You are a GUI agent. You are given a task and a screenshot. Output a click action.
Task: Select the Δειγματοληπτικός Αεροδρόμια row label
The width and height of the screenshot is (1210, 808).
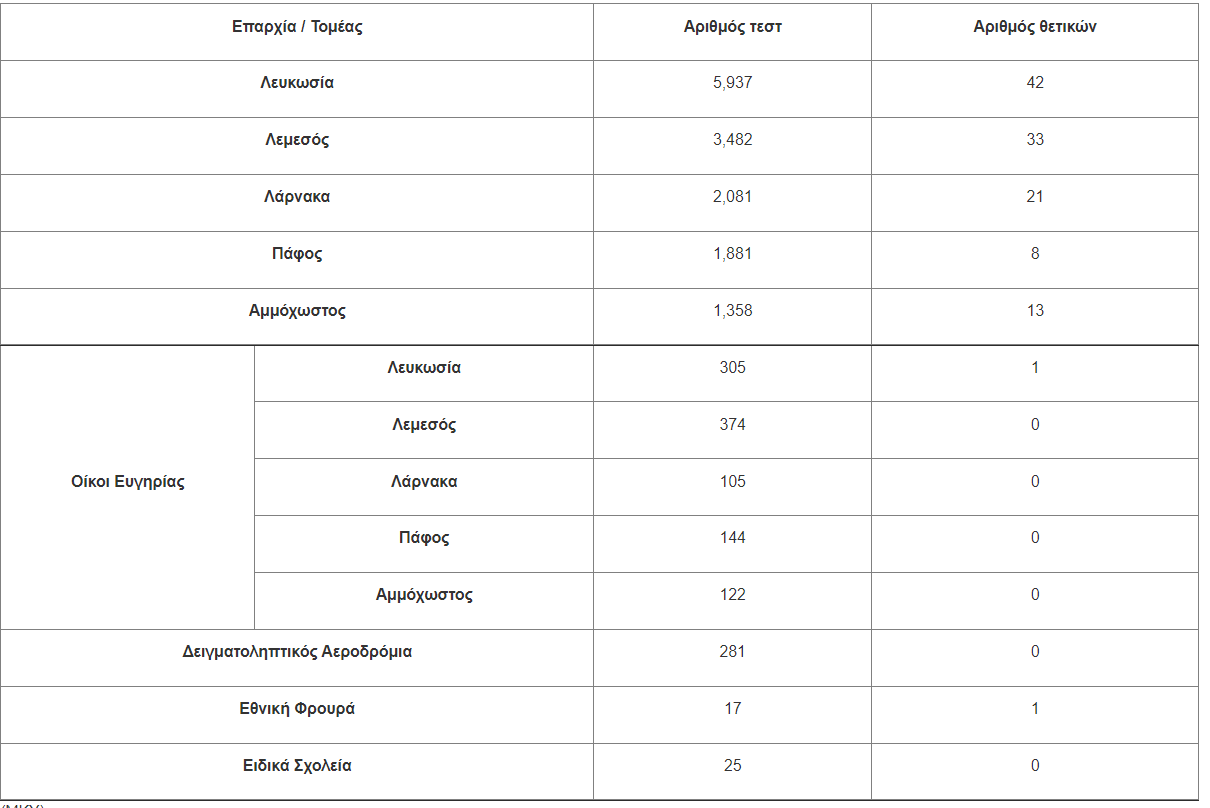tap(297, 652)
